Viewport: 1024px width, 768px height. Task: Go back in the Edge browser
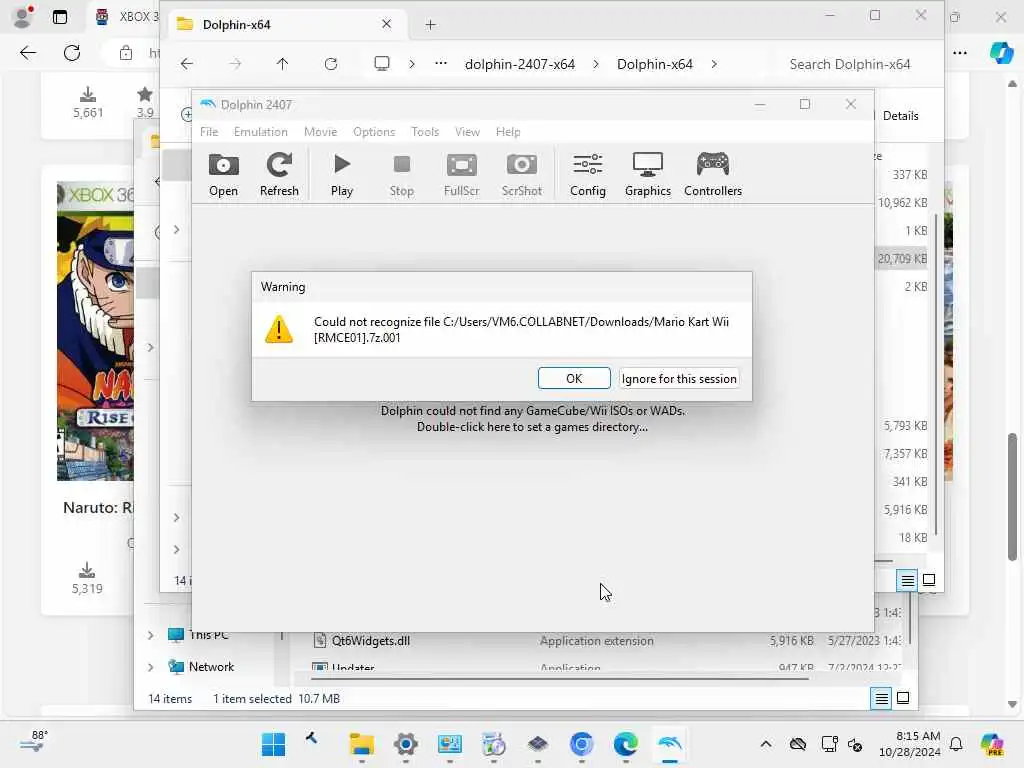click(x=28, y=53)
